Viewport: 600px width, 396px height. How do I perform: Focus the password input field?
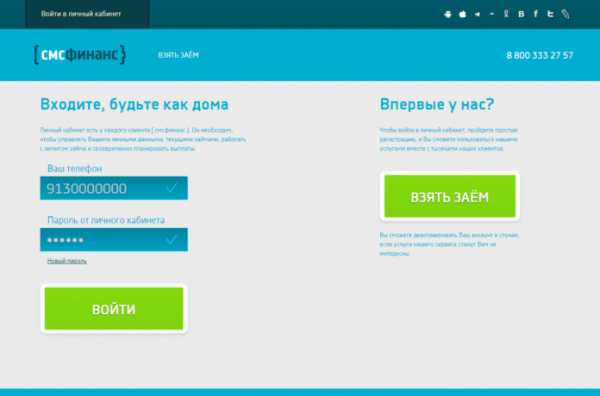pos(114,240)
